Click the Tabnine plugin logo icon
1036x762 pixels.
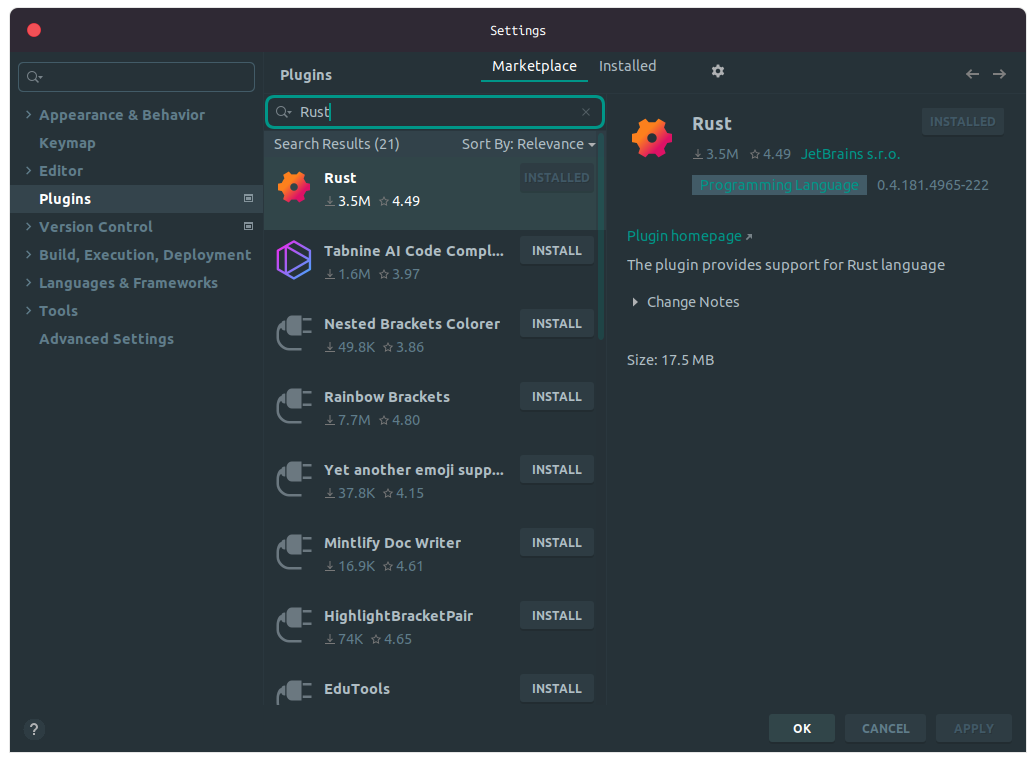coord(293,260)
